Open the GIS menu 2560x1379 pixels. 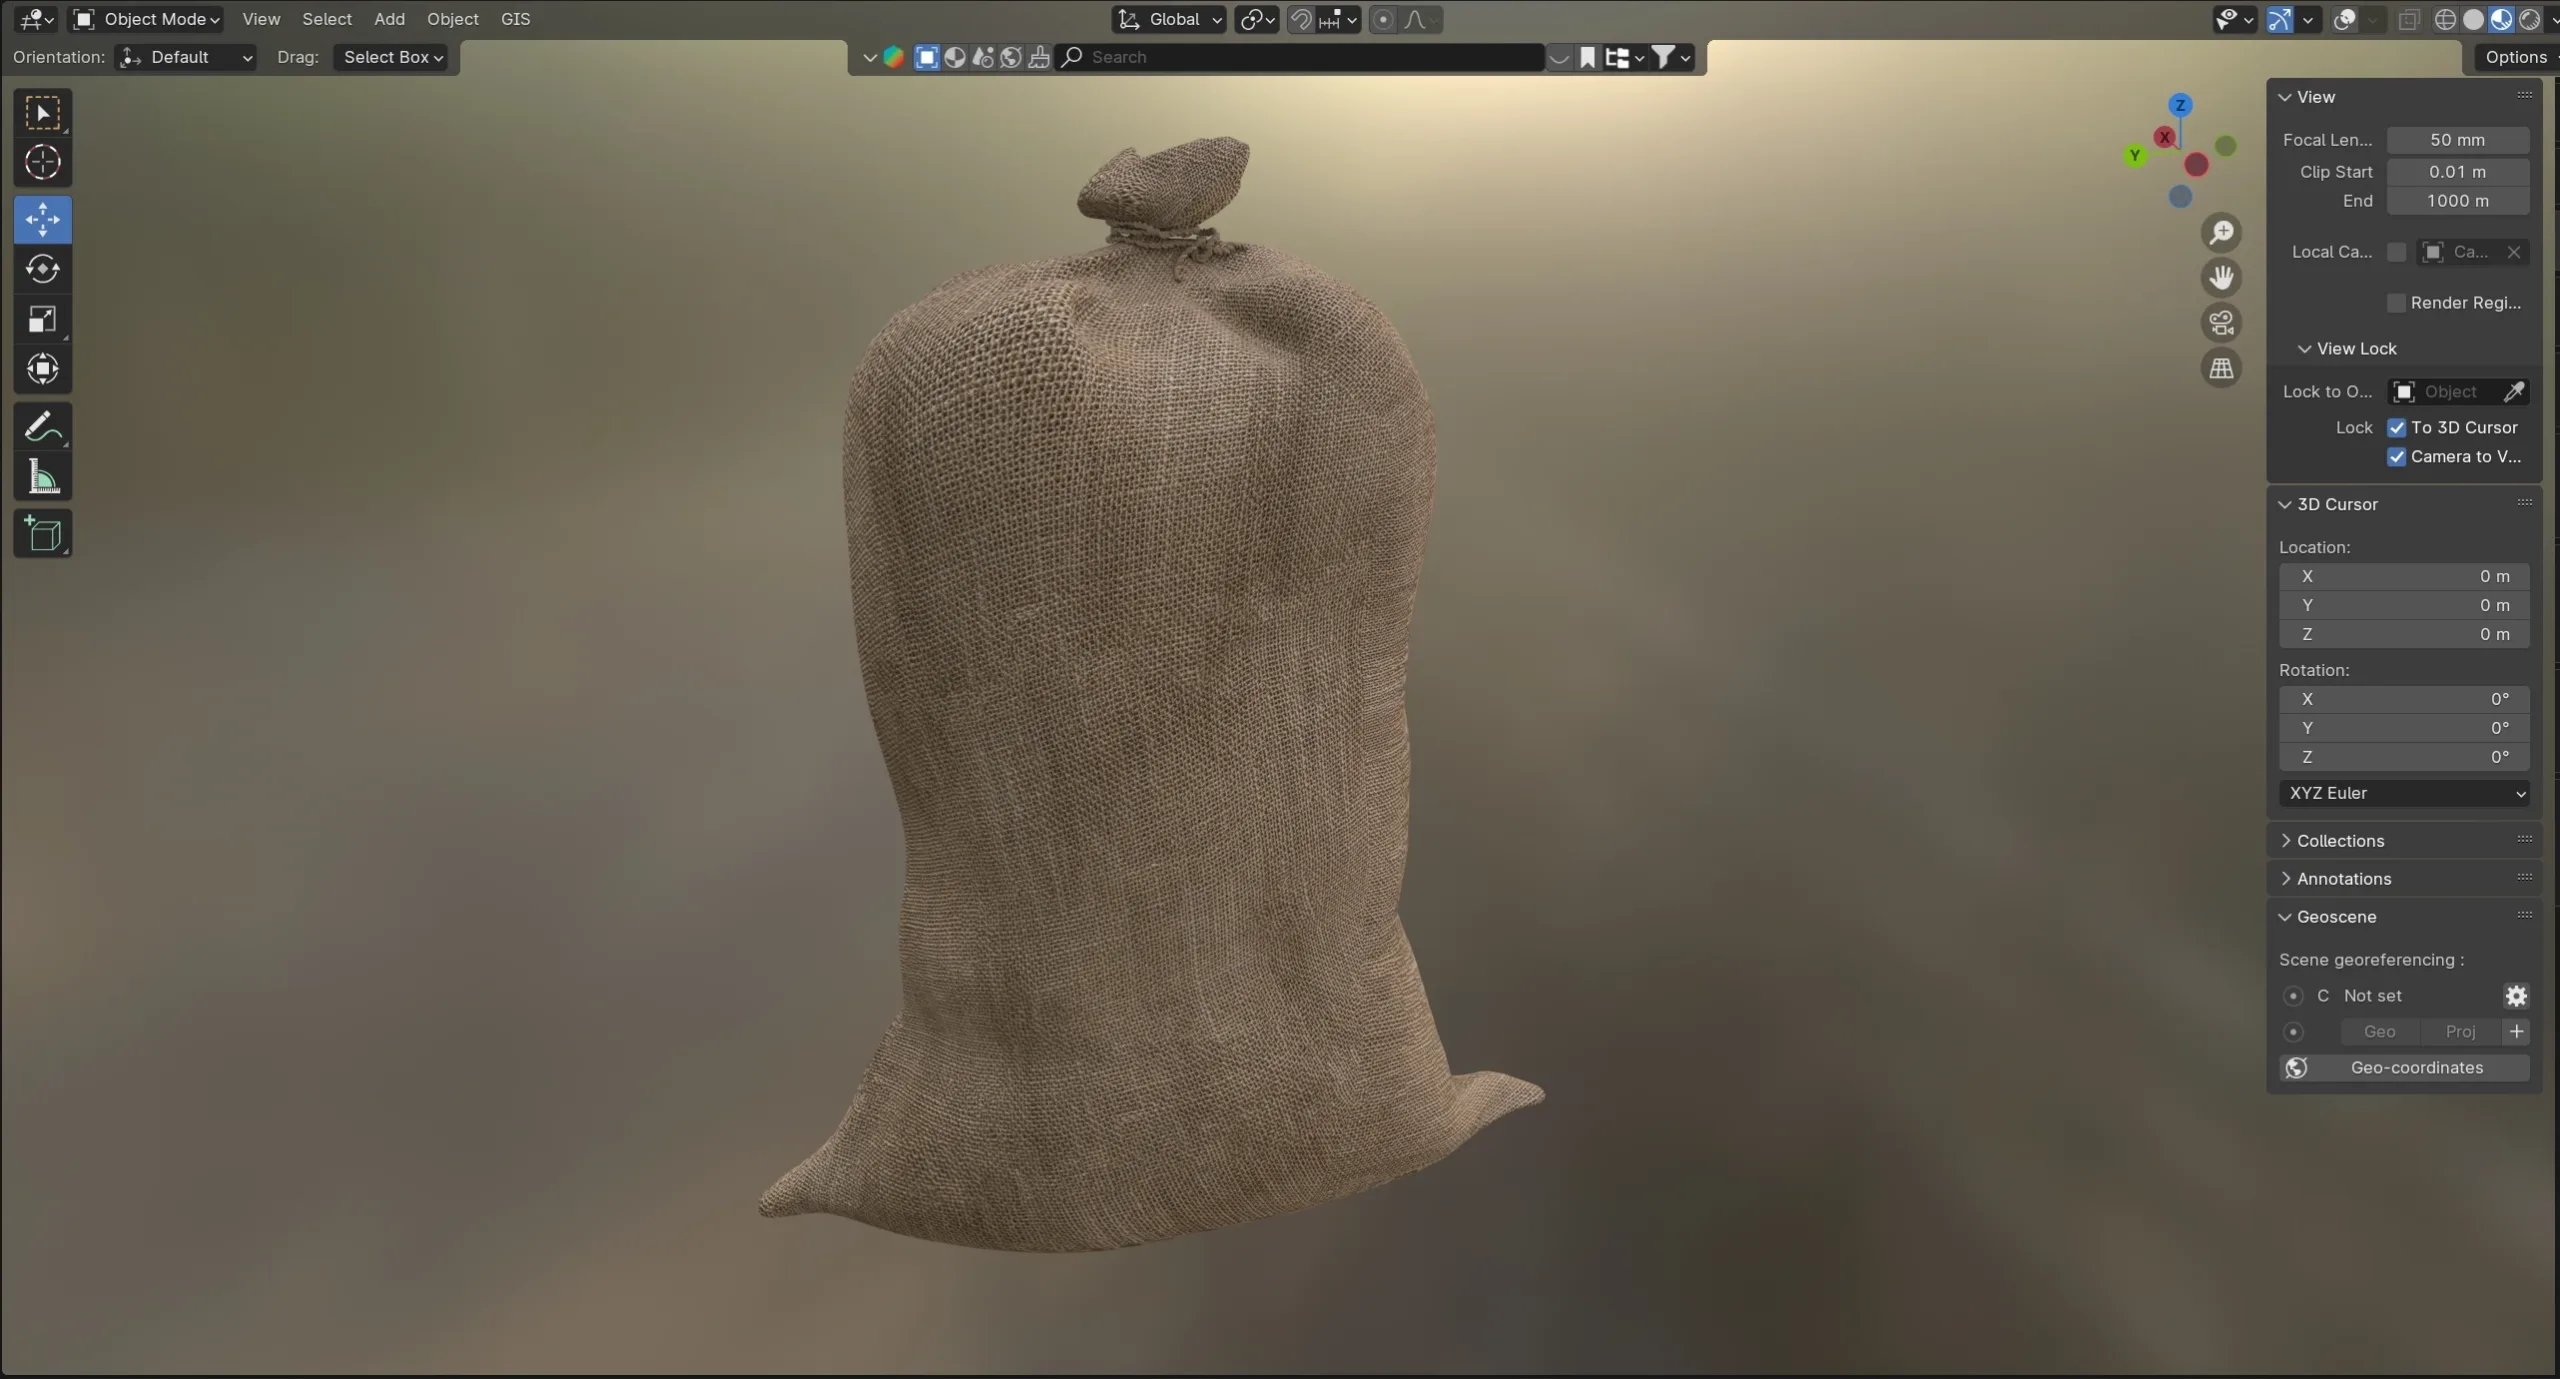pyautogui.click(x=514, y=19)
